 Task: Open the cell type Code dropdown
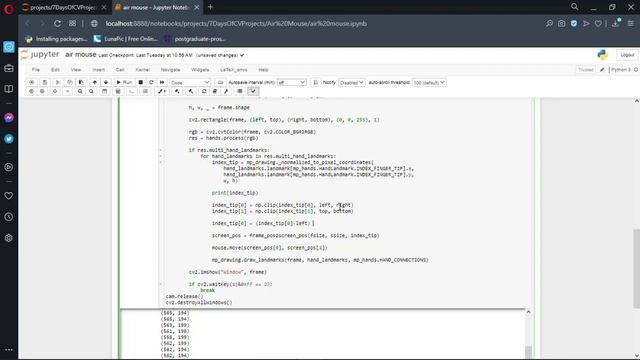190,82
